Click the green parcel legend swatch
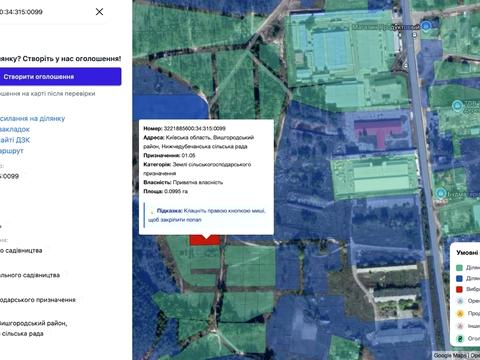This screenshot has height=360, width=480. pyautogui.click(x=459, y=267)
